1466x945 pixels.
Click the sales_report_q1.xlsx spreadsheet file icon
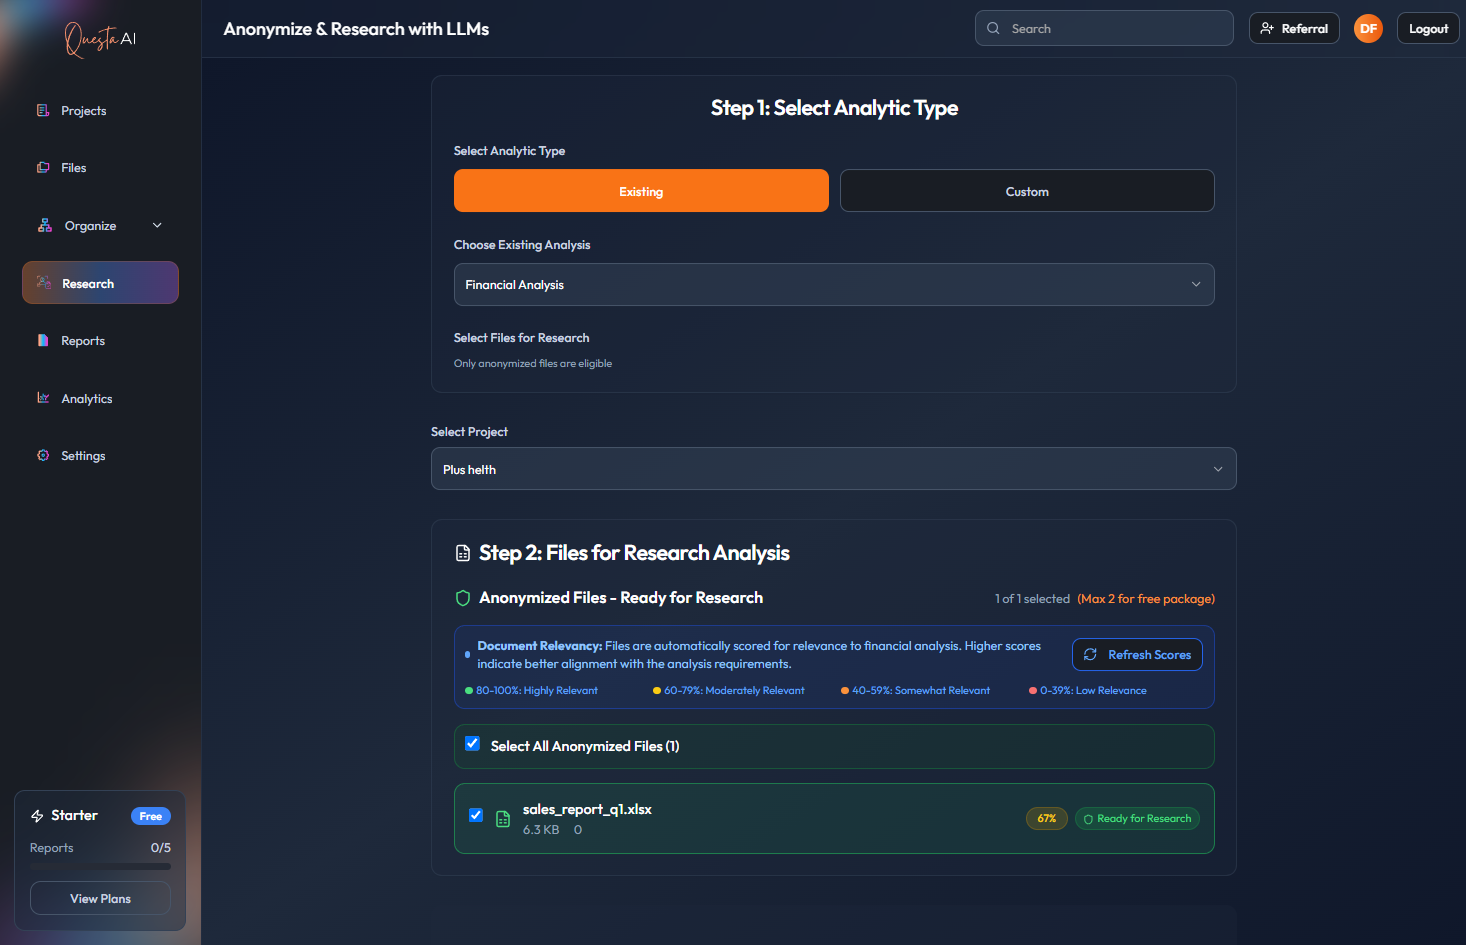click(503, 819)
